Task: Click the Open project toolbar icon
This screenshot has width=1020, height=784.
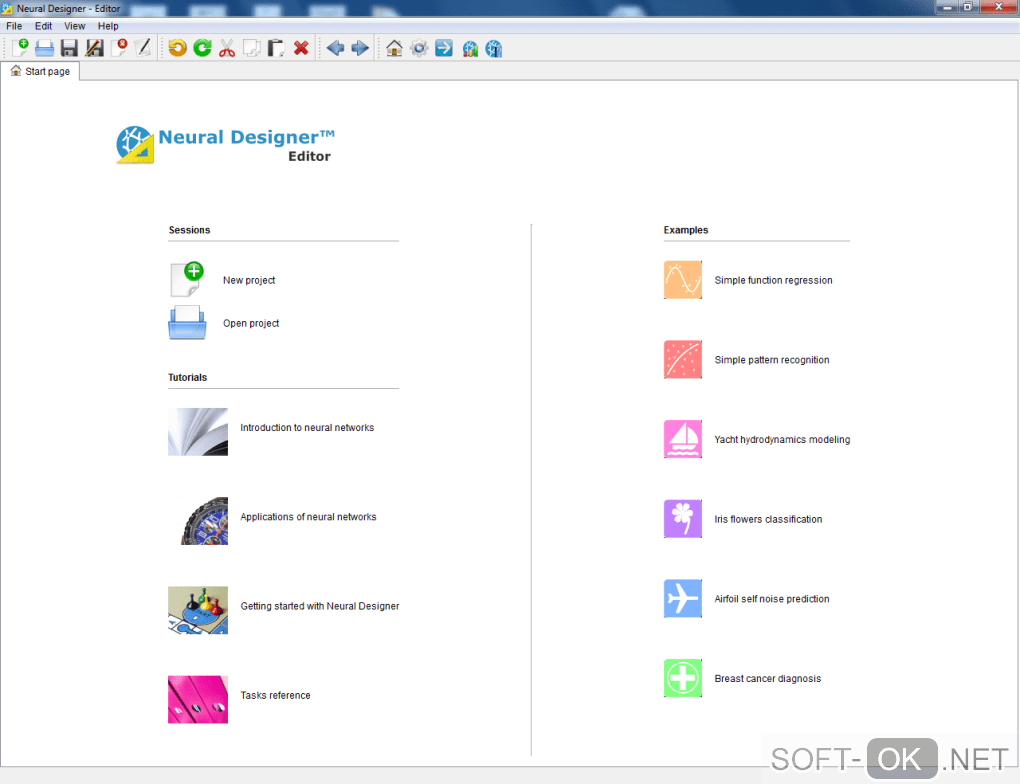Action: [44, 48]
